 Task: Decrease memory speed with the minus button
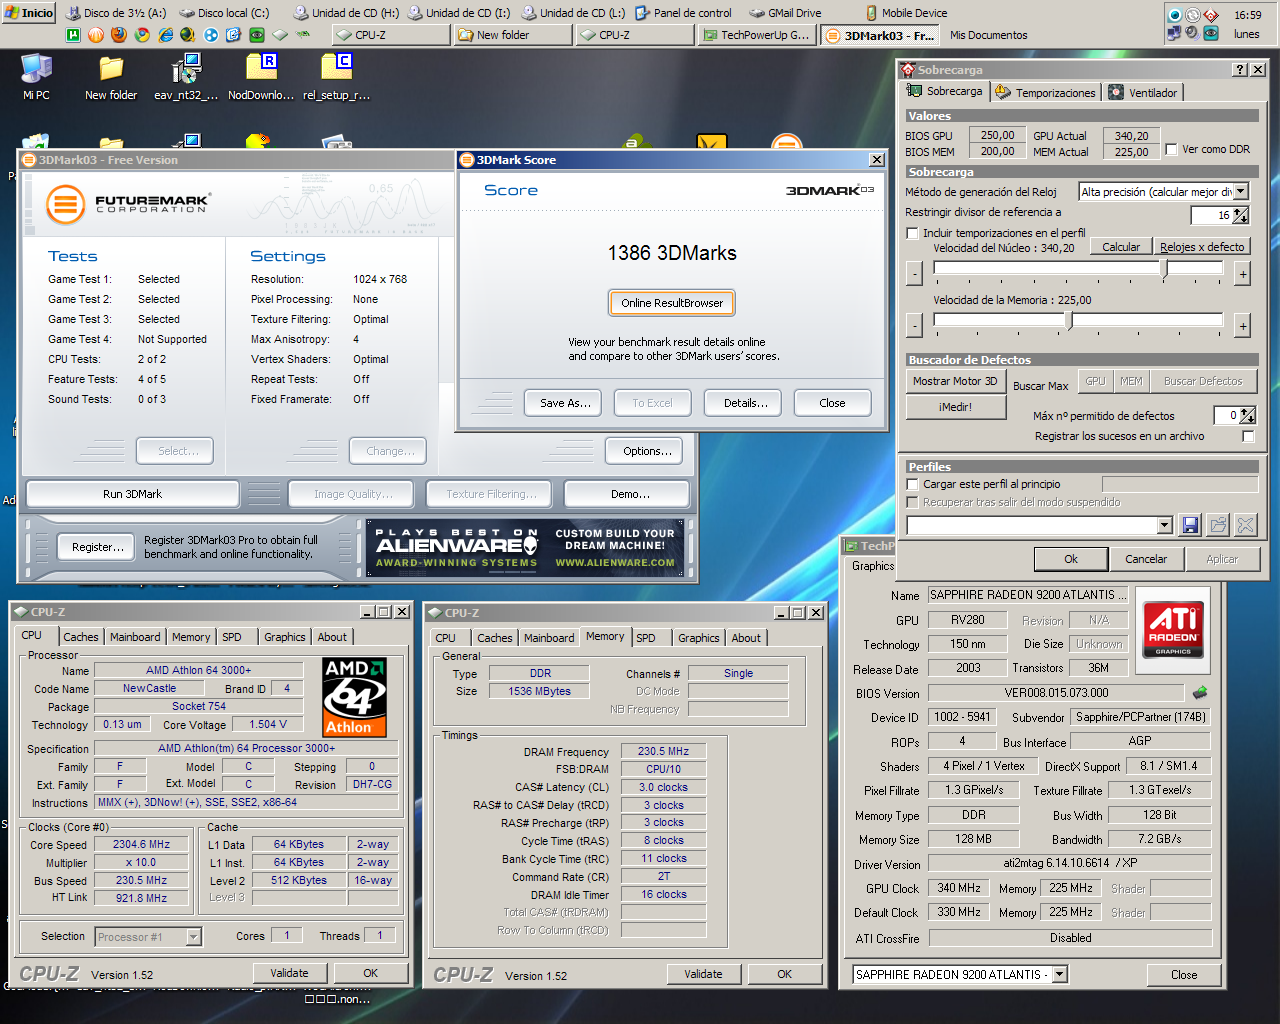(914, 325)
